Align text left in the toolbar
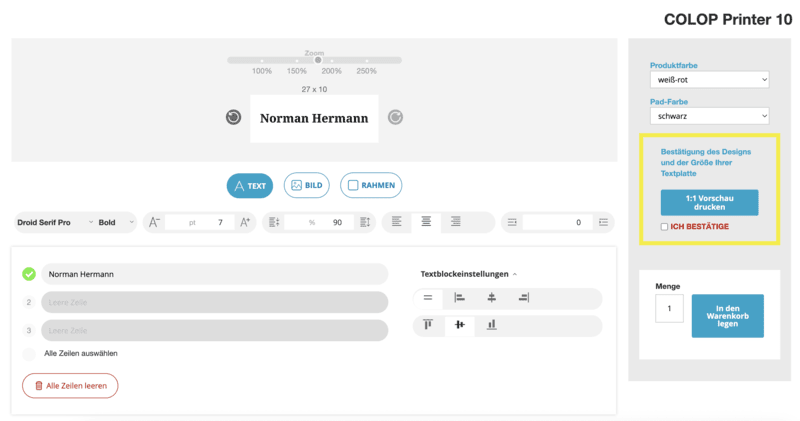This screenshot has height=421, width=800. point(397,222)
